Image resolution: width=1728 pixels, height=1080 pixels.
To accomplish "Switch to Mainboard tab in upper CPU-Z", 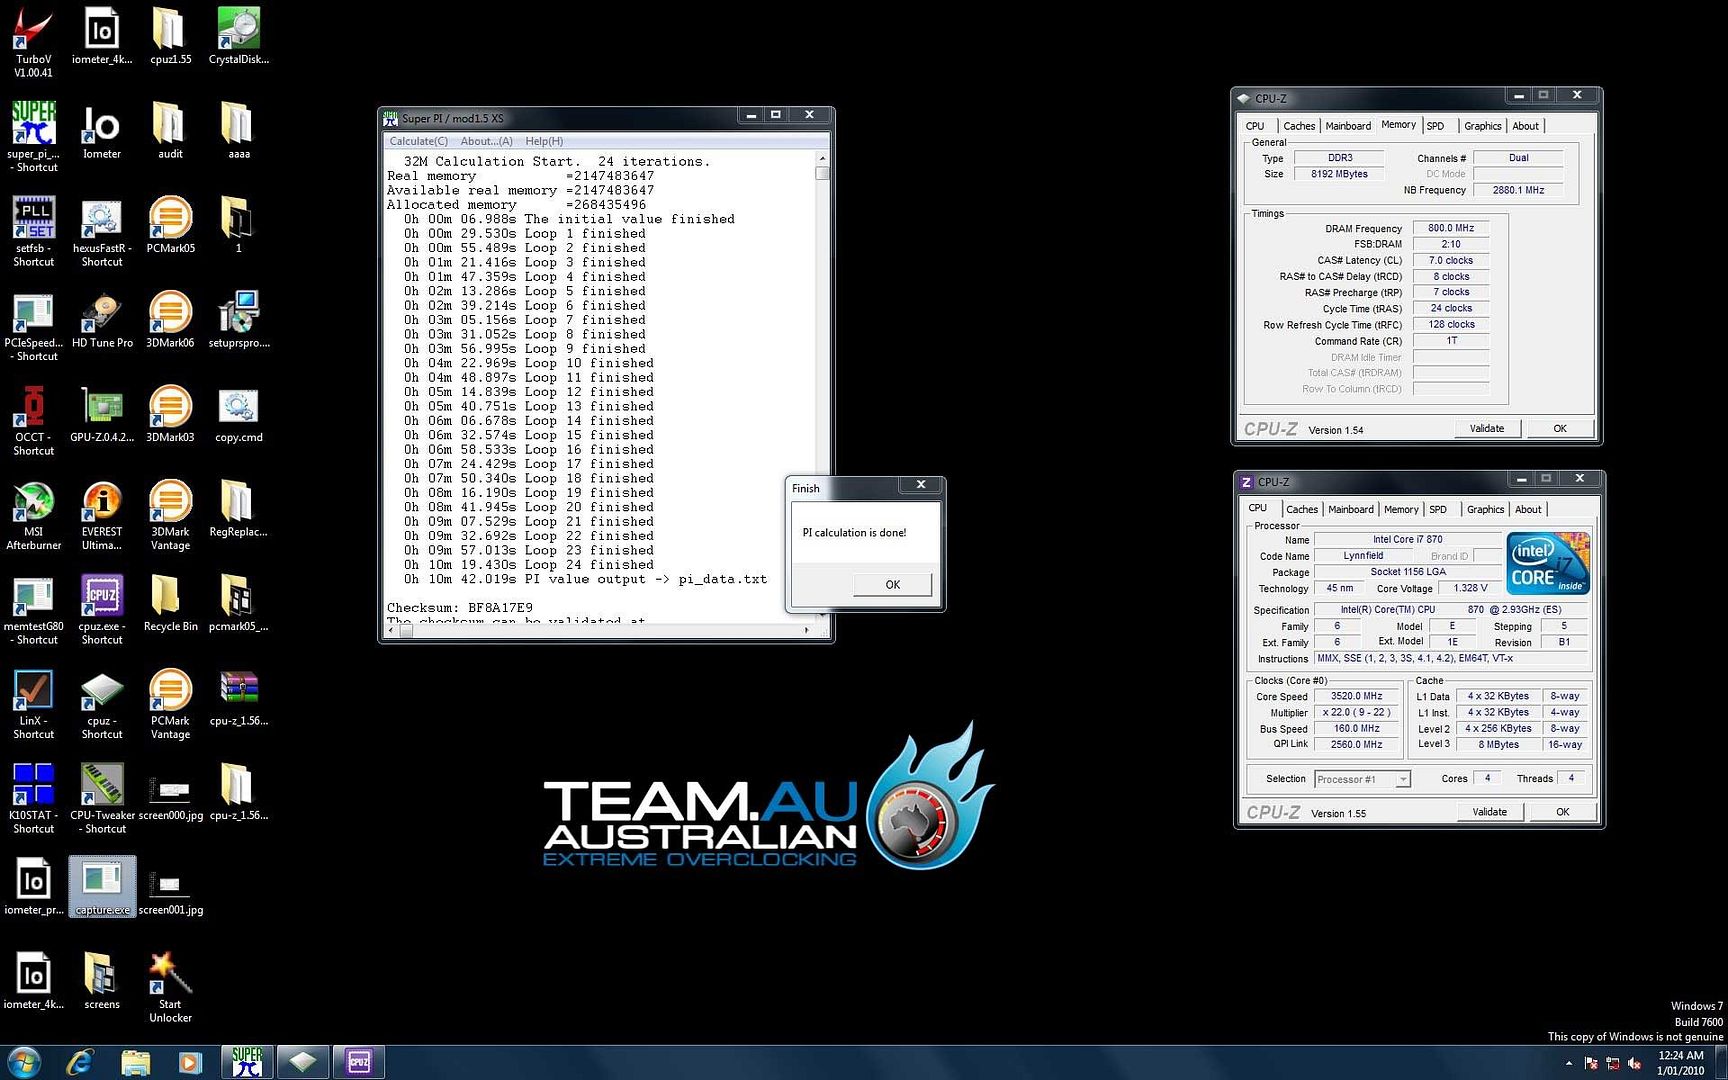I will click(1348, 126).
